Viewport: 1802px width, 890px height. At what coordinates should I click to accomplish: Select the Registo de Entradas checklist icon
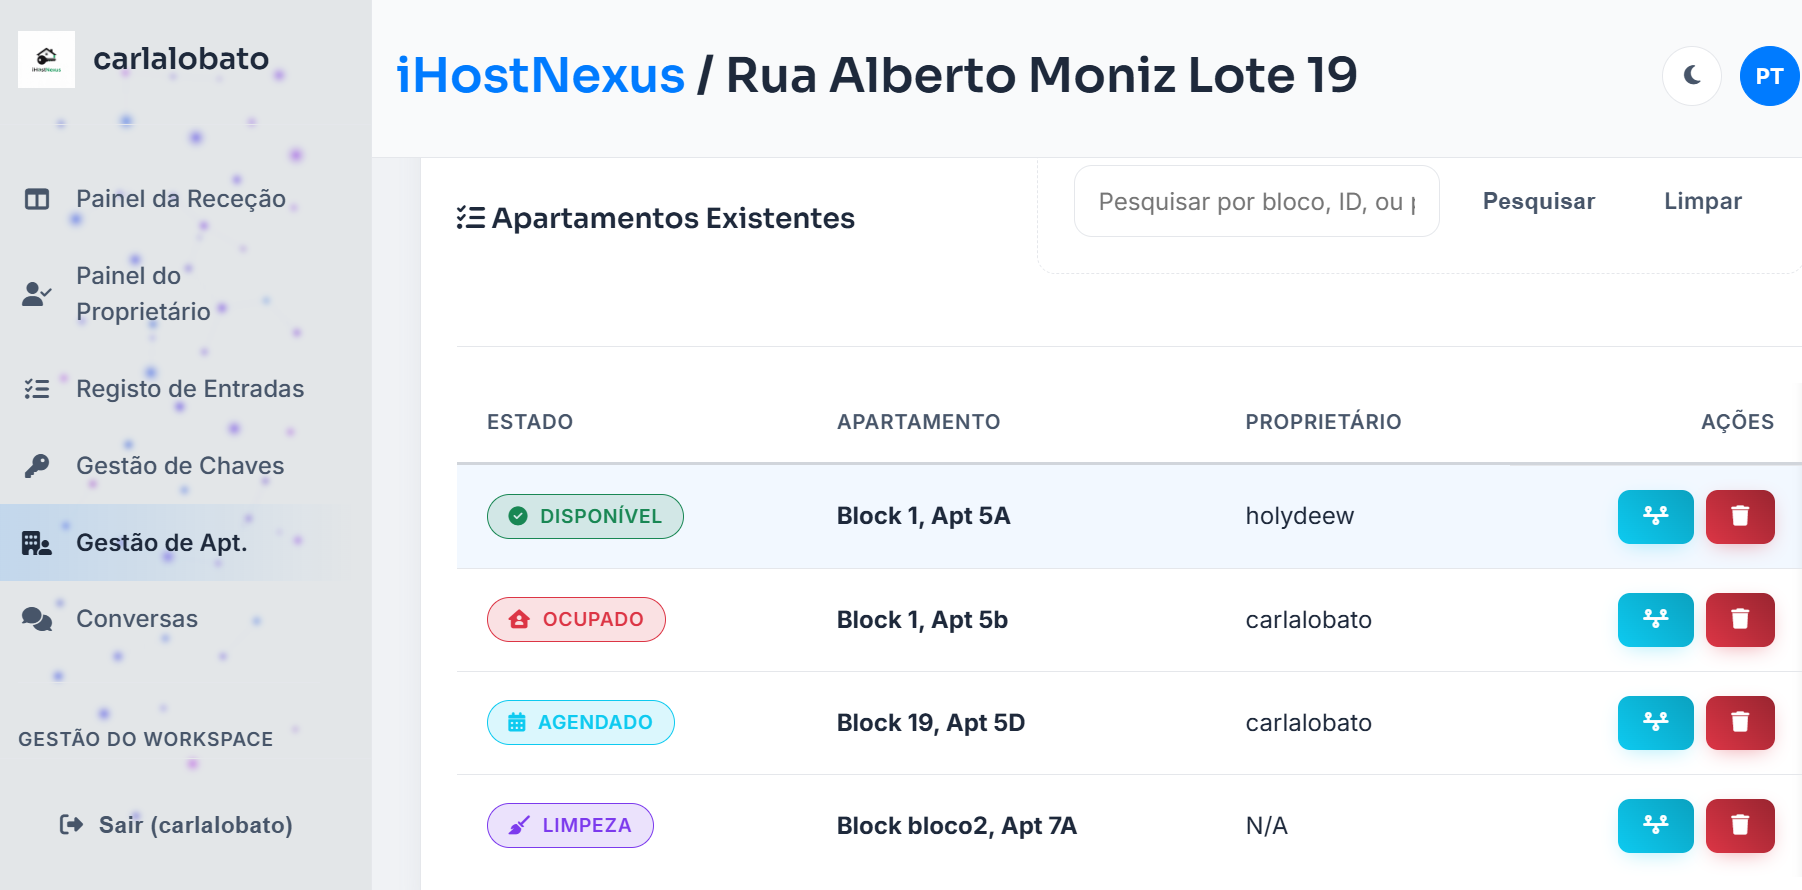coord(37,389)
